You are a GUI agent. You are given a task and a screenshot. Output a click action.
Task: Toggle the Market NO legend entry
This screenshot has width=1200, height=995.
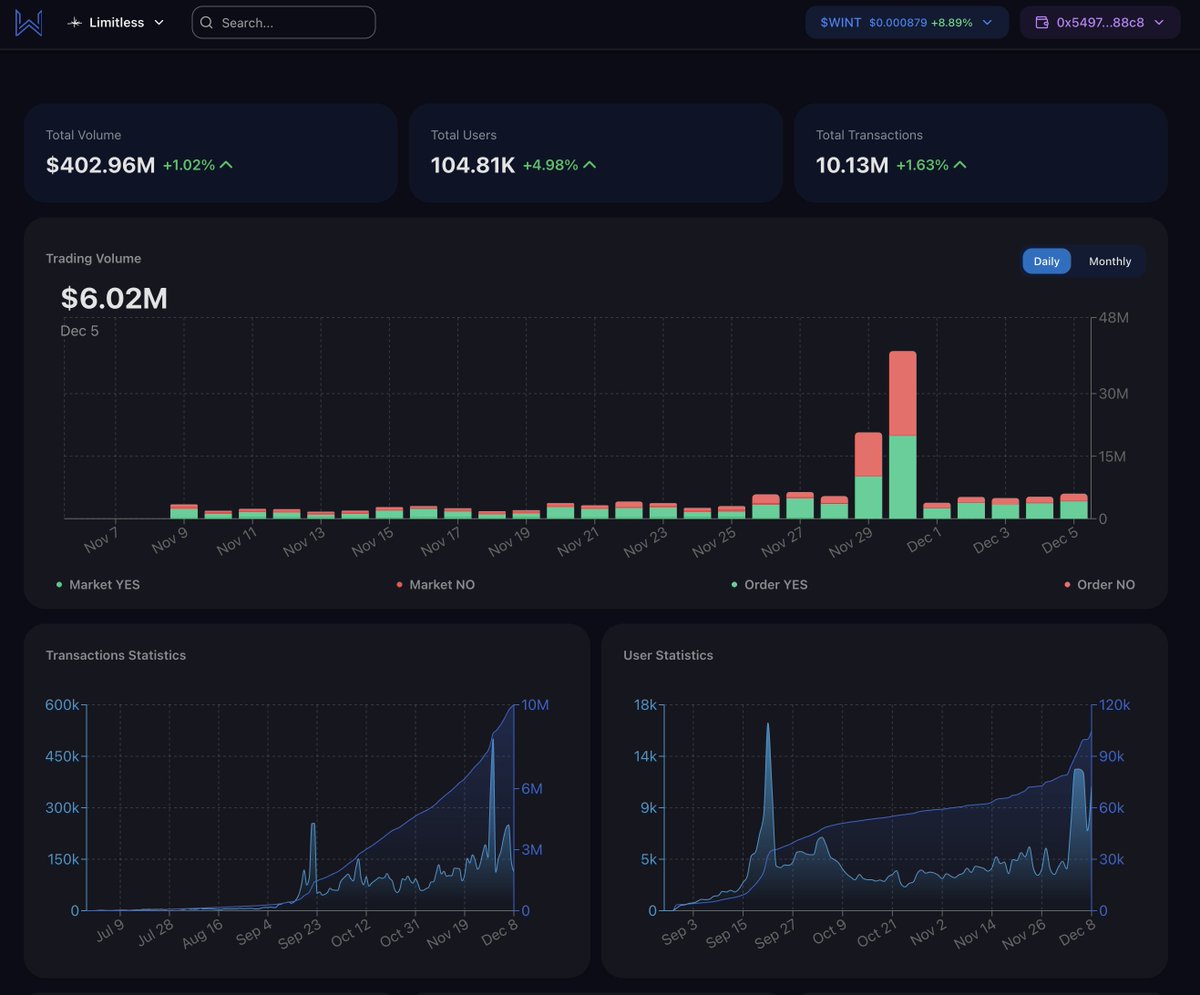pyautogui.click(x=435, y=584)
